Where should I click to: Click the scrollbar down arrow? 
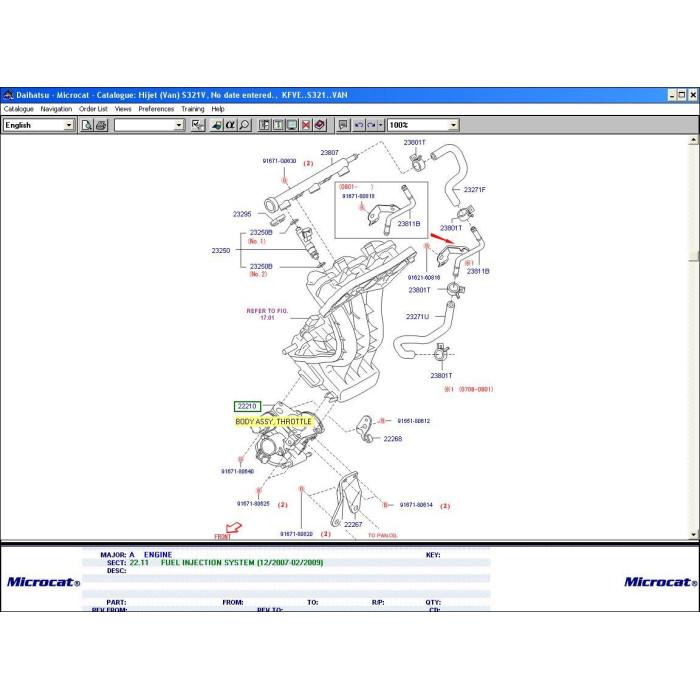pyautogui.click(x=693, y=534)
